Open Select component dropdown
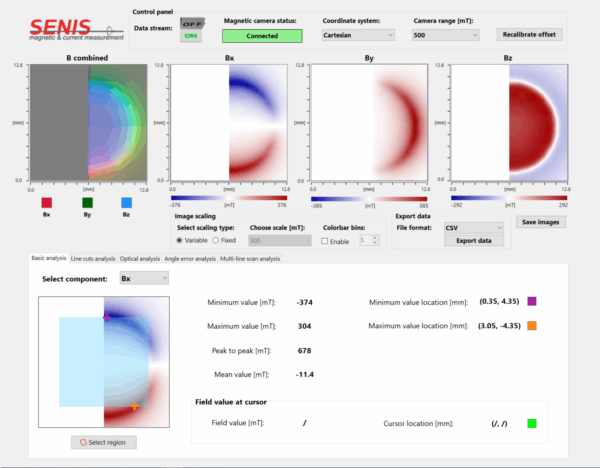The height and width of the screenshot is (468, 600). 143,279
